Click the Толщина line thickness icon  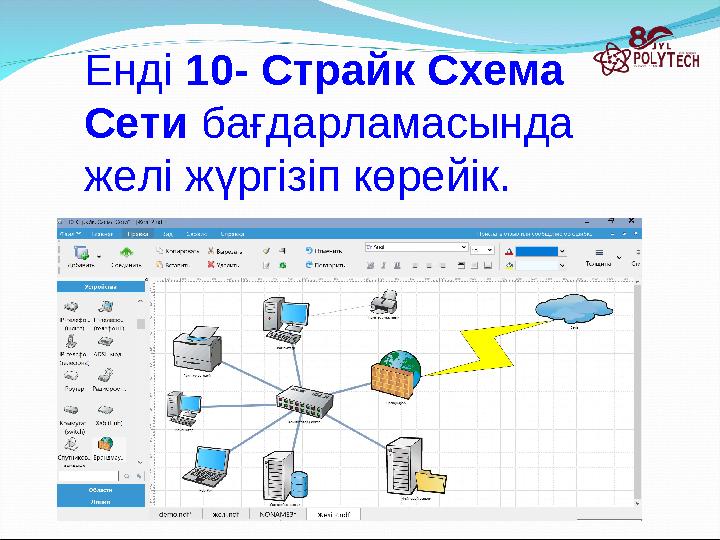(x=599, y=253)
